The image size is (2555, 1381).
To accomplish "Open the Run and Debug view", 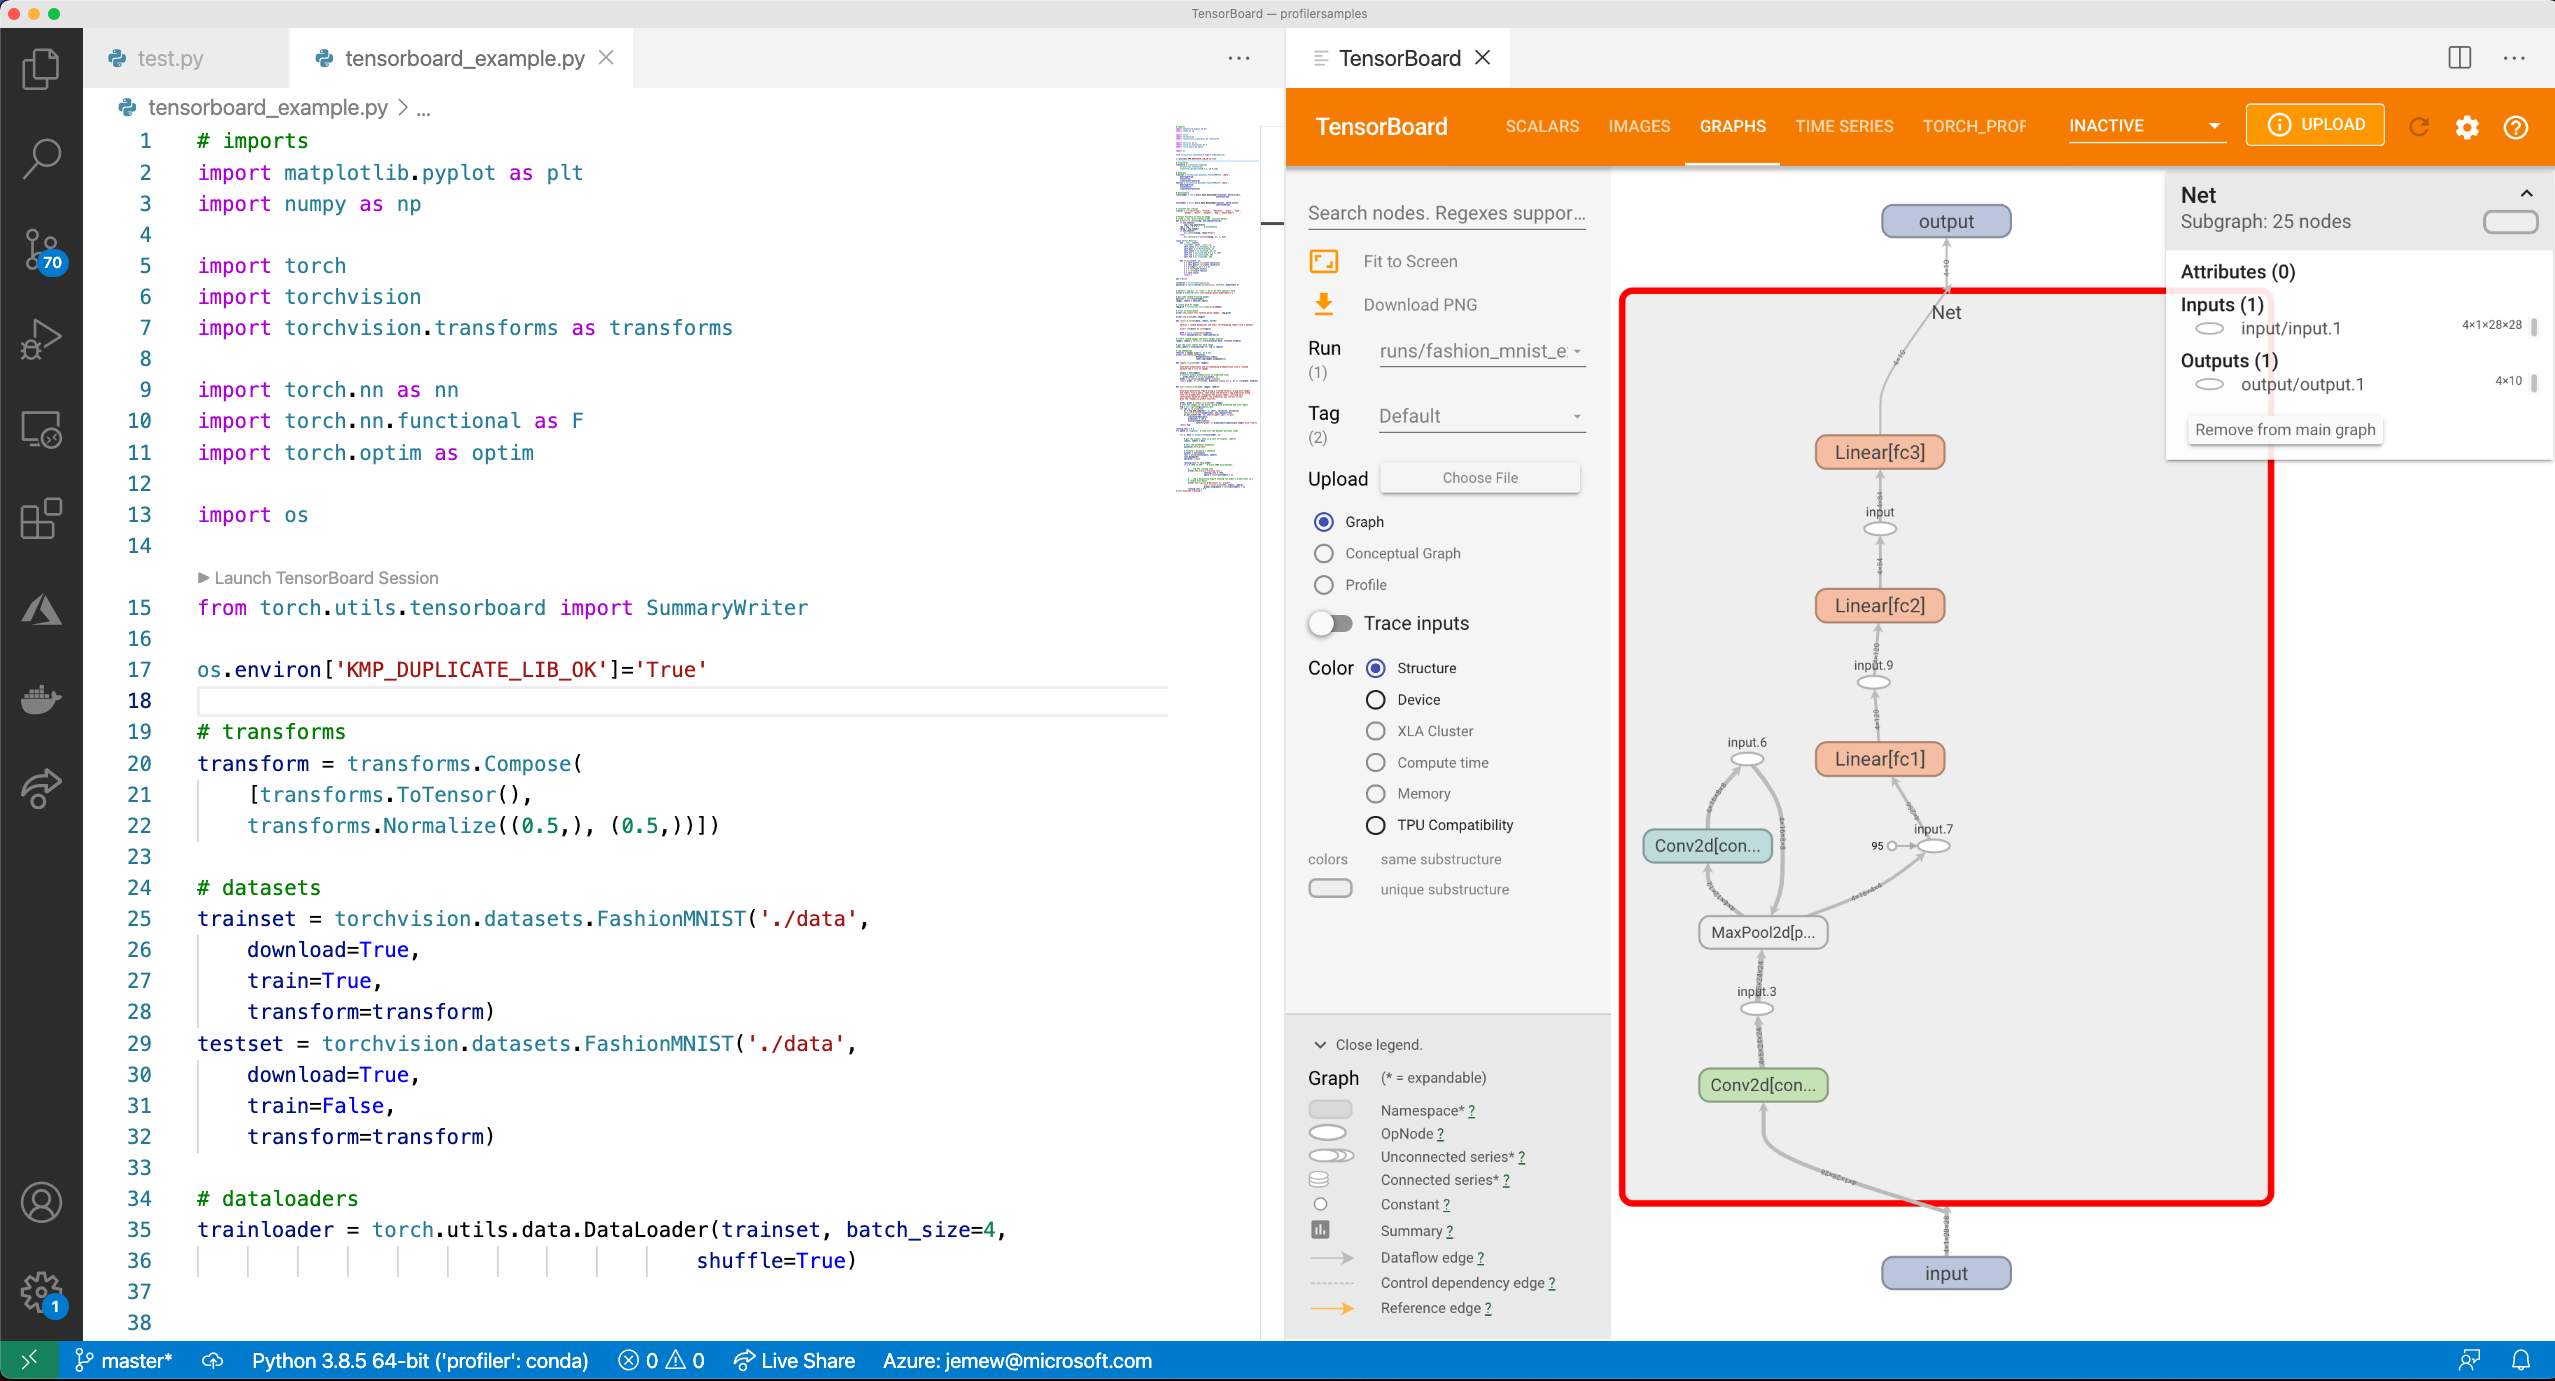I will pyautogui.click(x=41, y=340).
